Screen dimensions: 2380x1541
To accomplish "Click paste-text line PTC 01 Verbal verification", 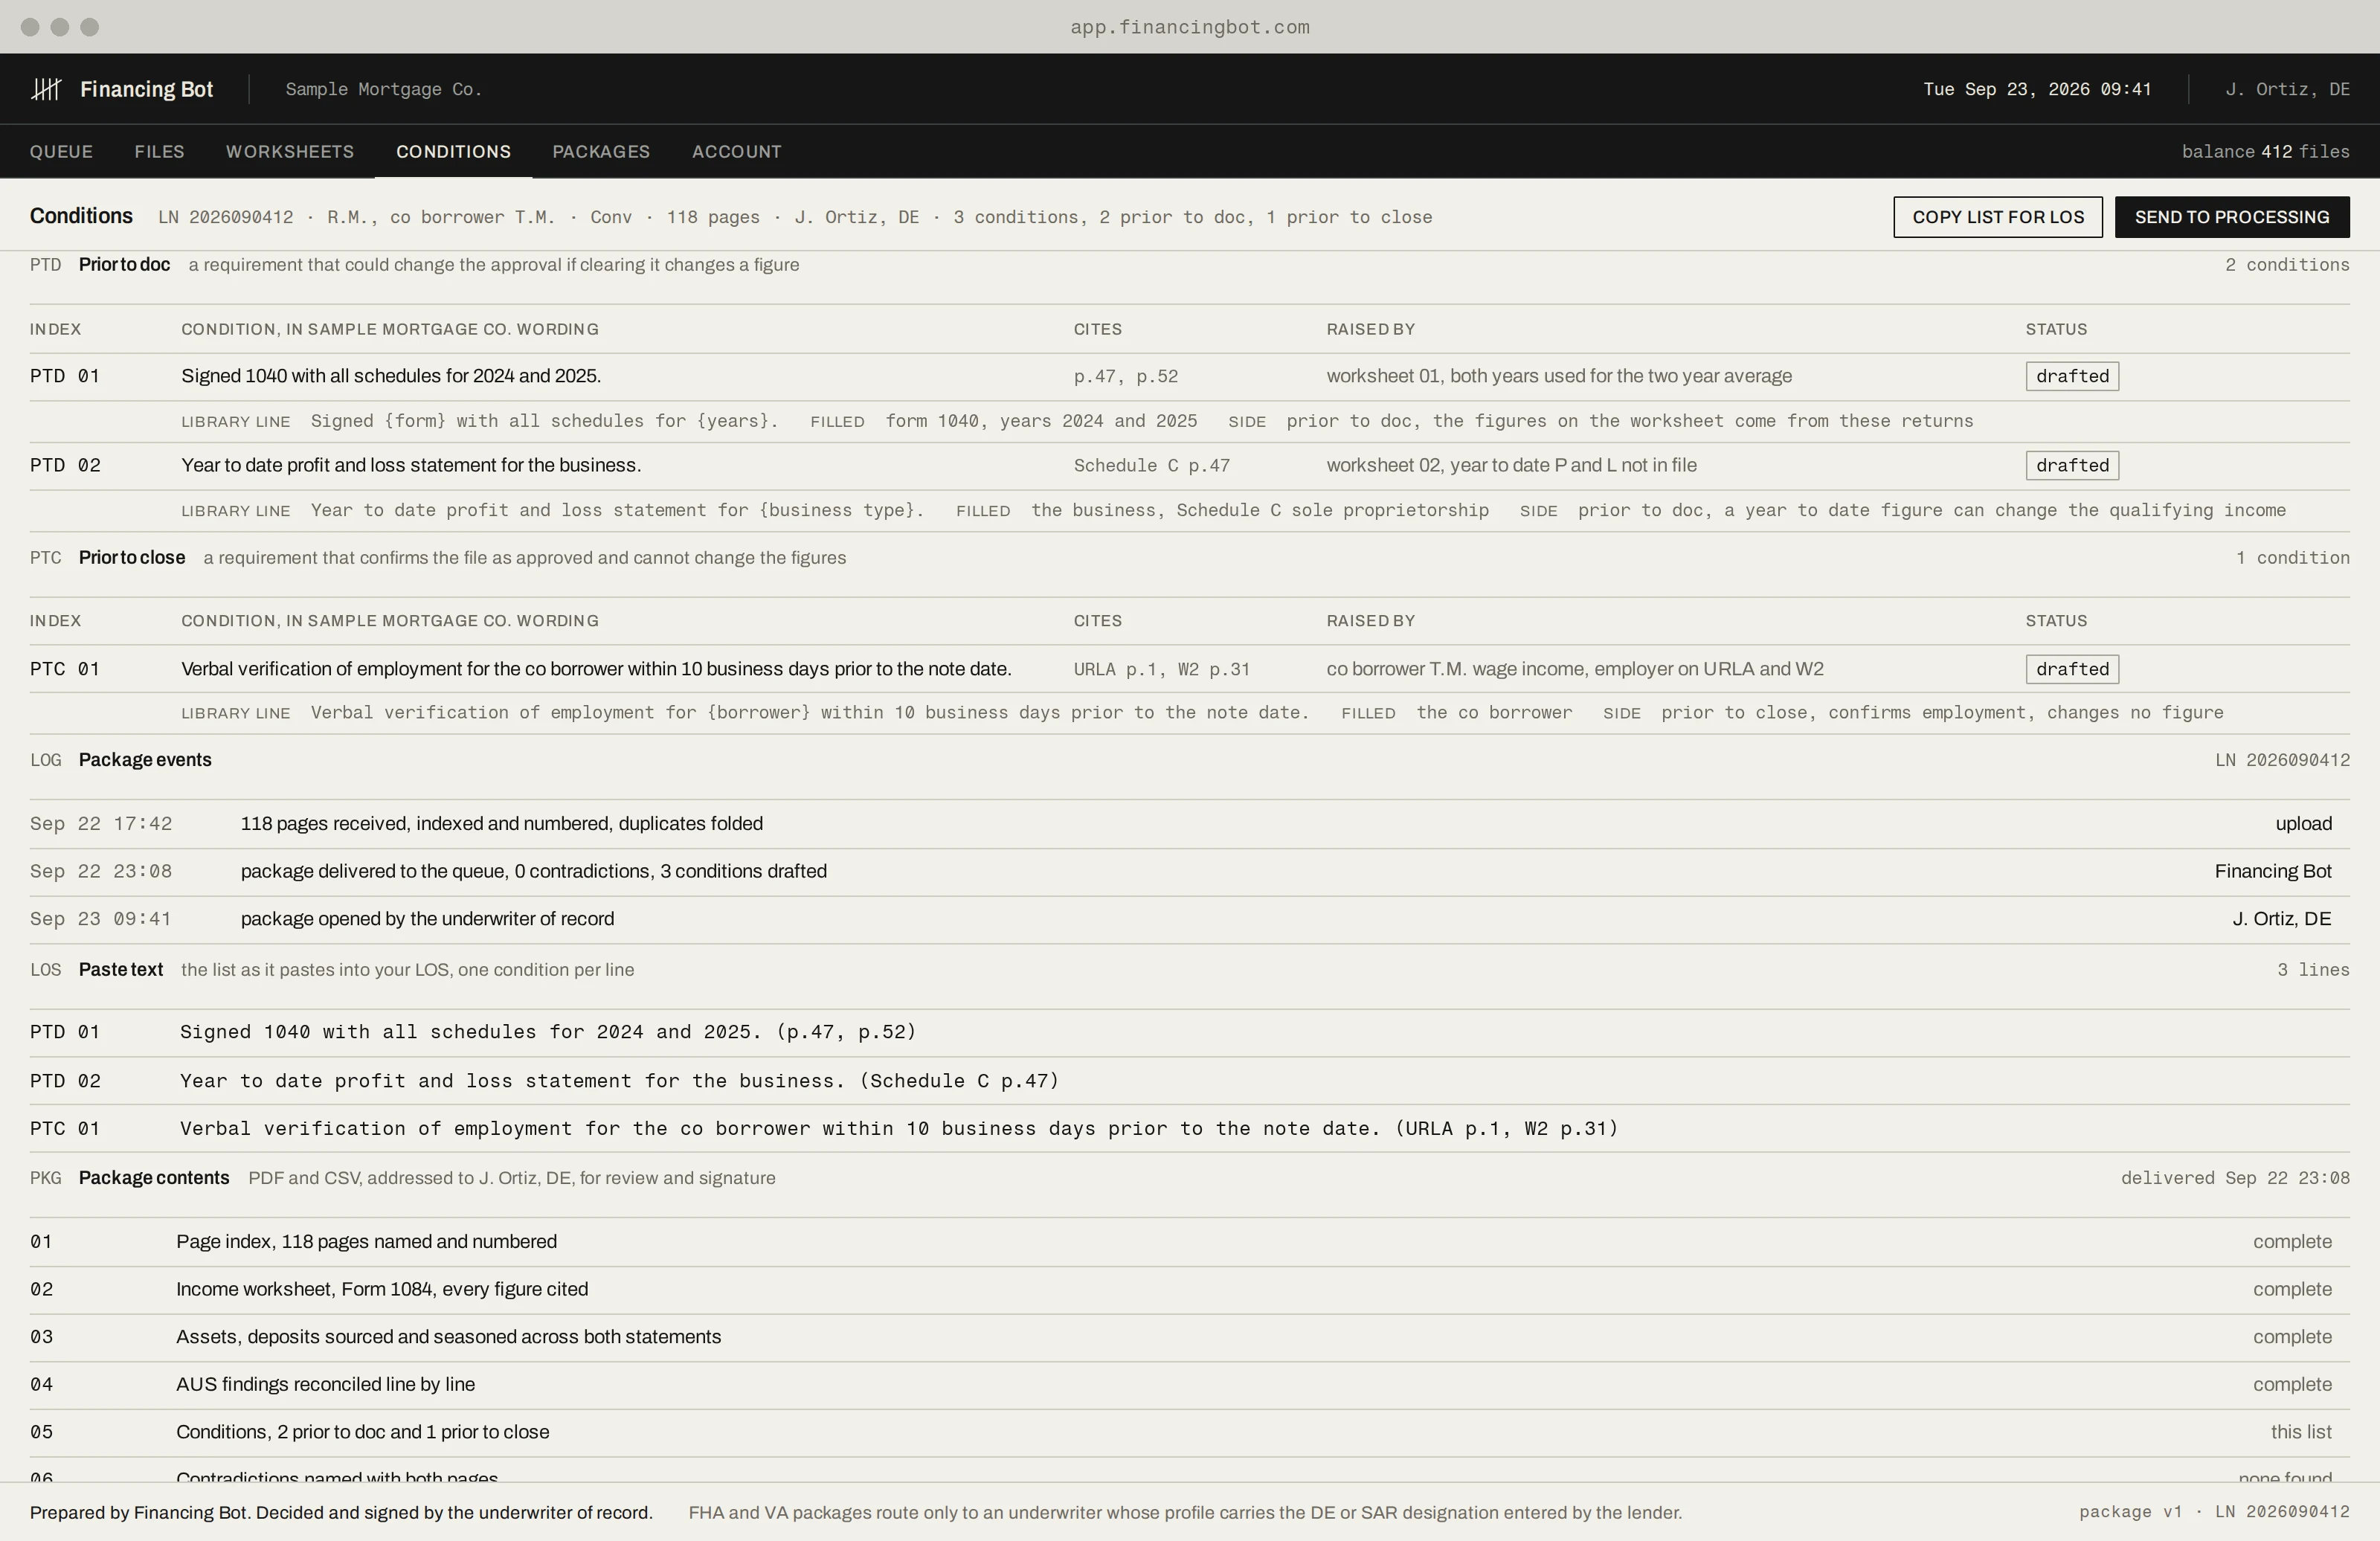I will coord(1189,1129).
